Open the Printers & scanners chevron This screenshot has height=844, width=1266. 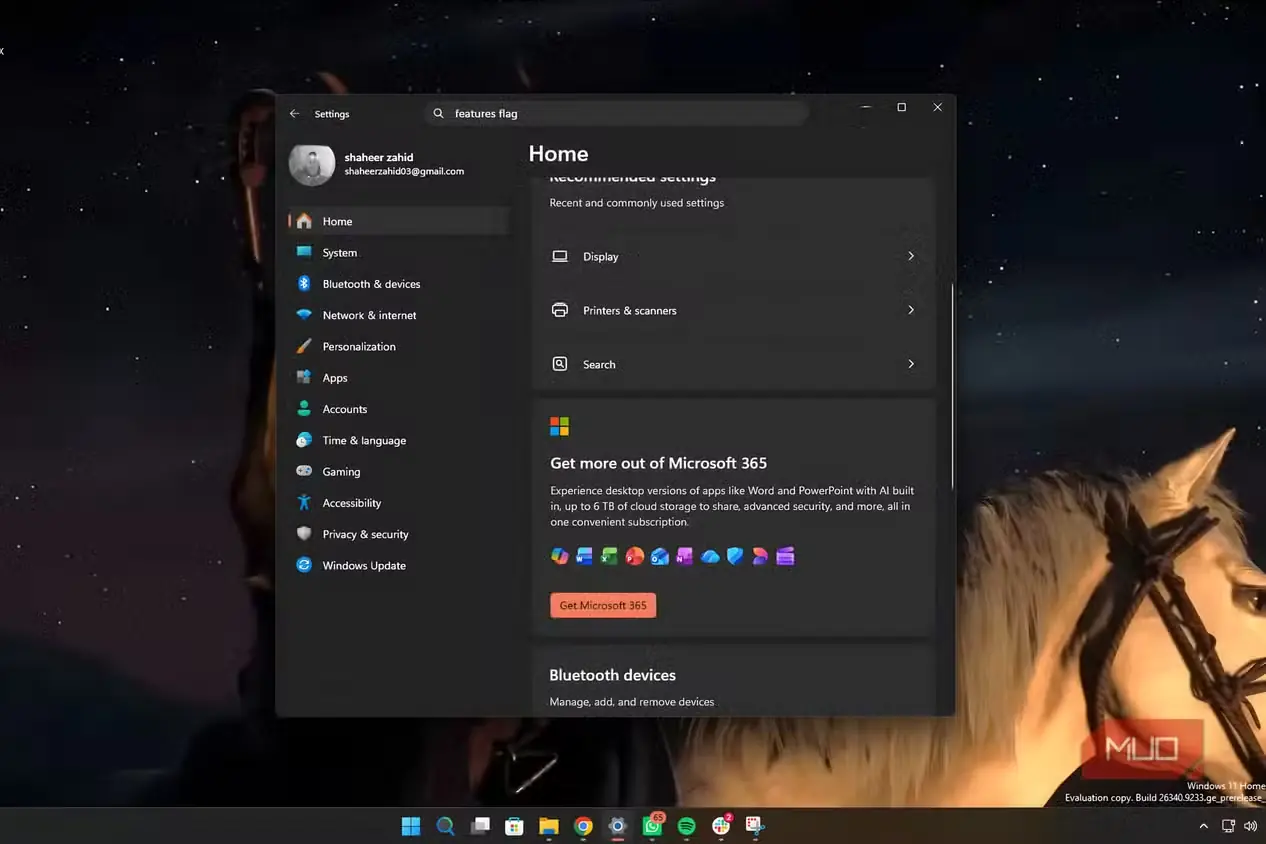(x=911, y=310)
